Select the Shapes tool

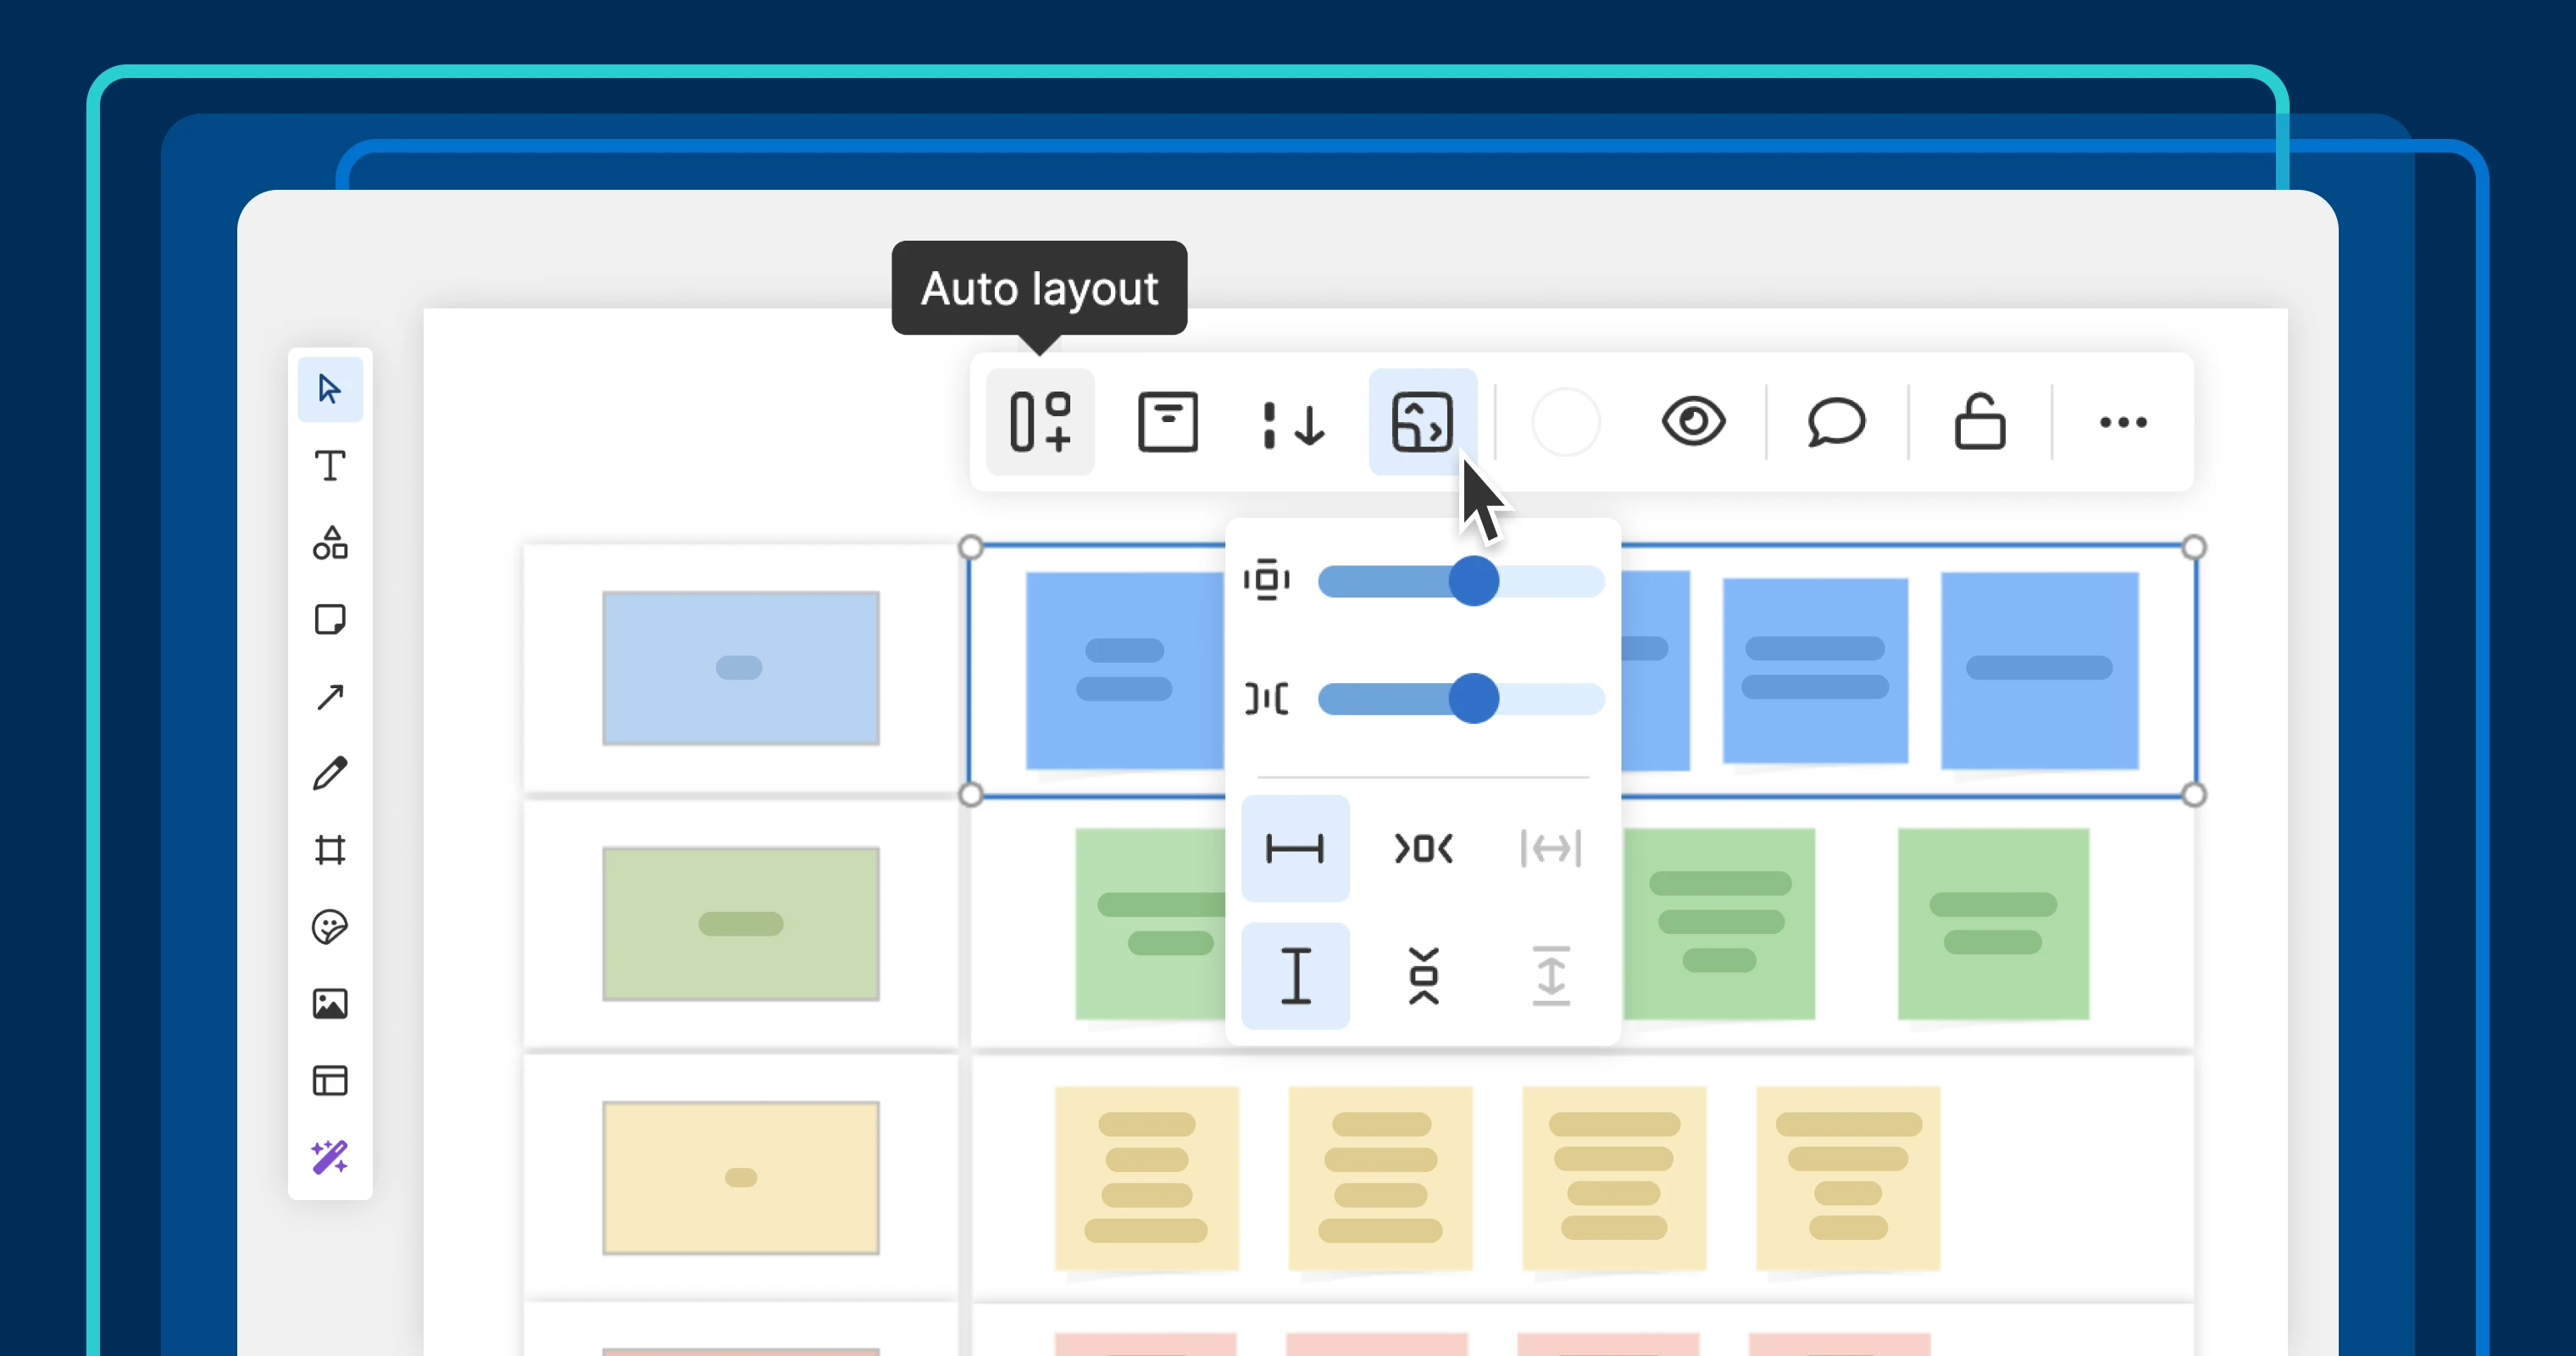pyautogui.click(x=330, y=543)
